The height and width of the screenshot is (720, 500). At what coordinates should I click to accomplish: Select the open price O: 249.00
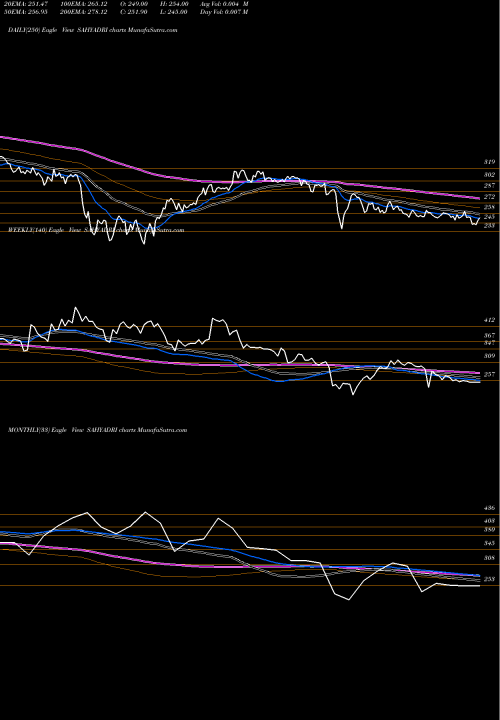point(135,4)
